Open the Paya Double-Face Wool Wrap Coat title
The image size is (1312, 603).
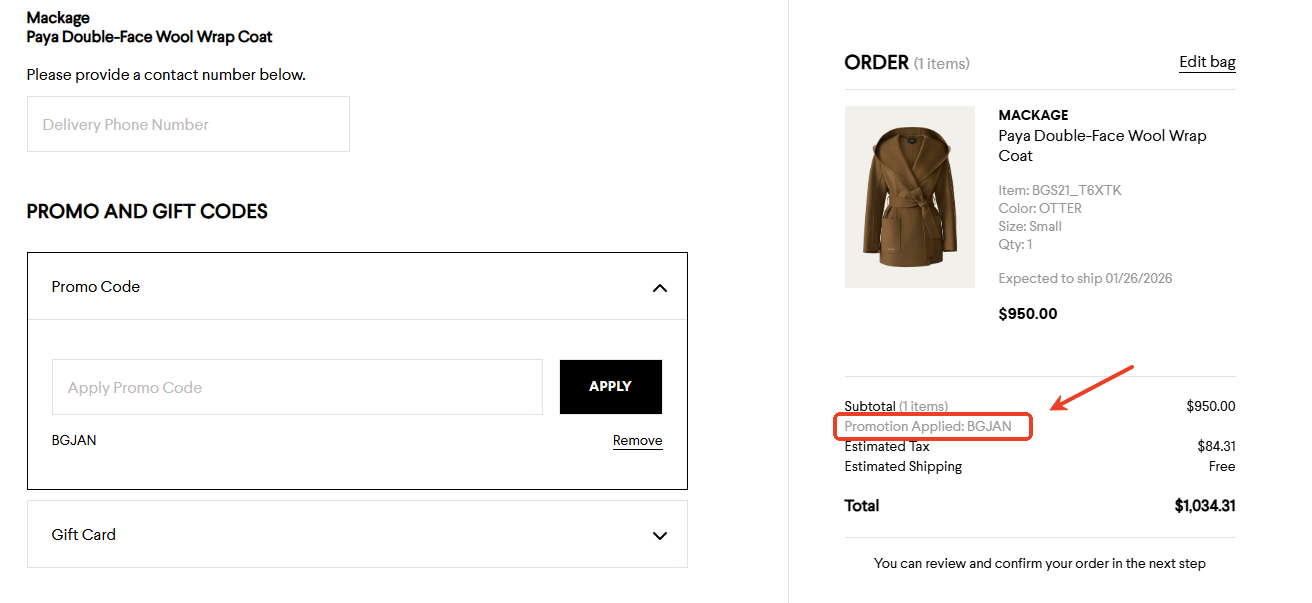1103,145
